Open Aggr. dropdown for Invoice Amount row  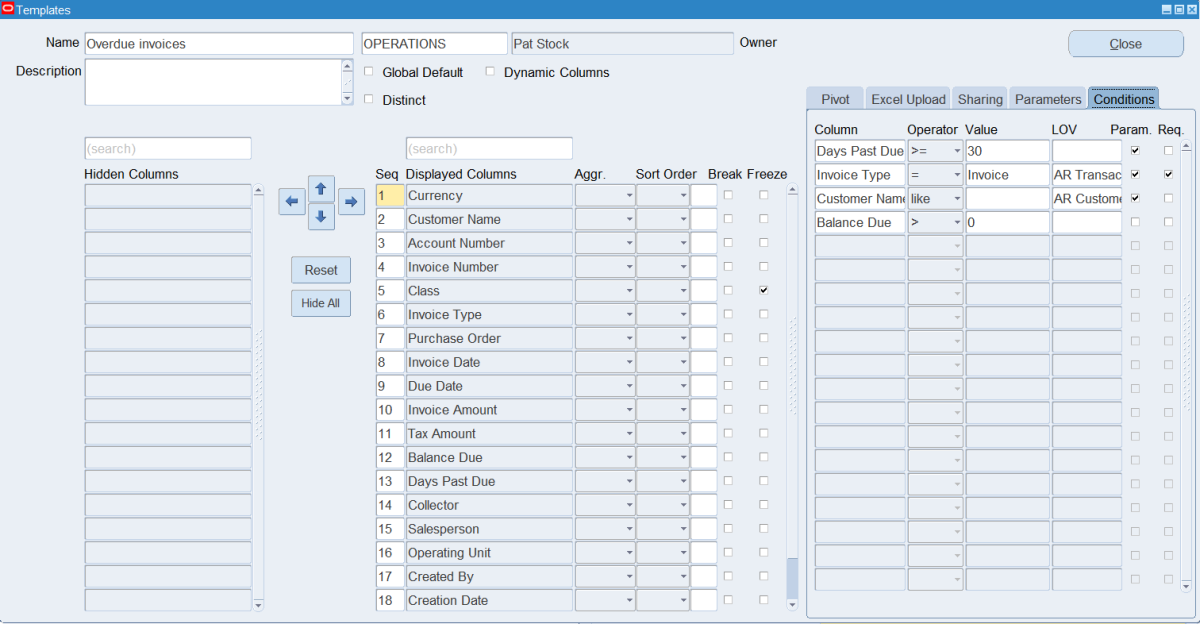[629, 410]
